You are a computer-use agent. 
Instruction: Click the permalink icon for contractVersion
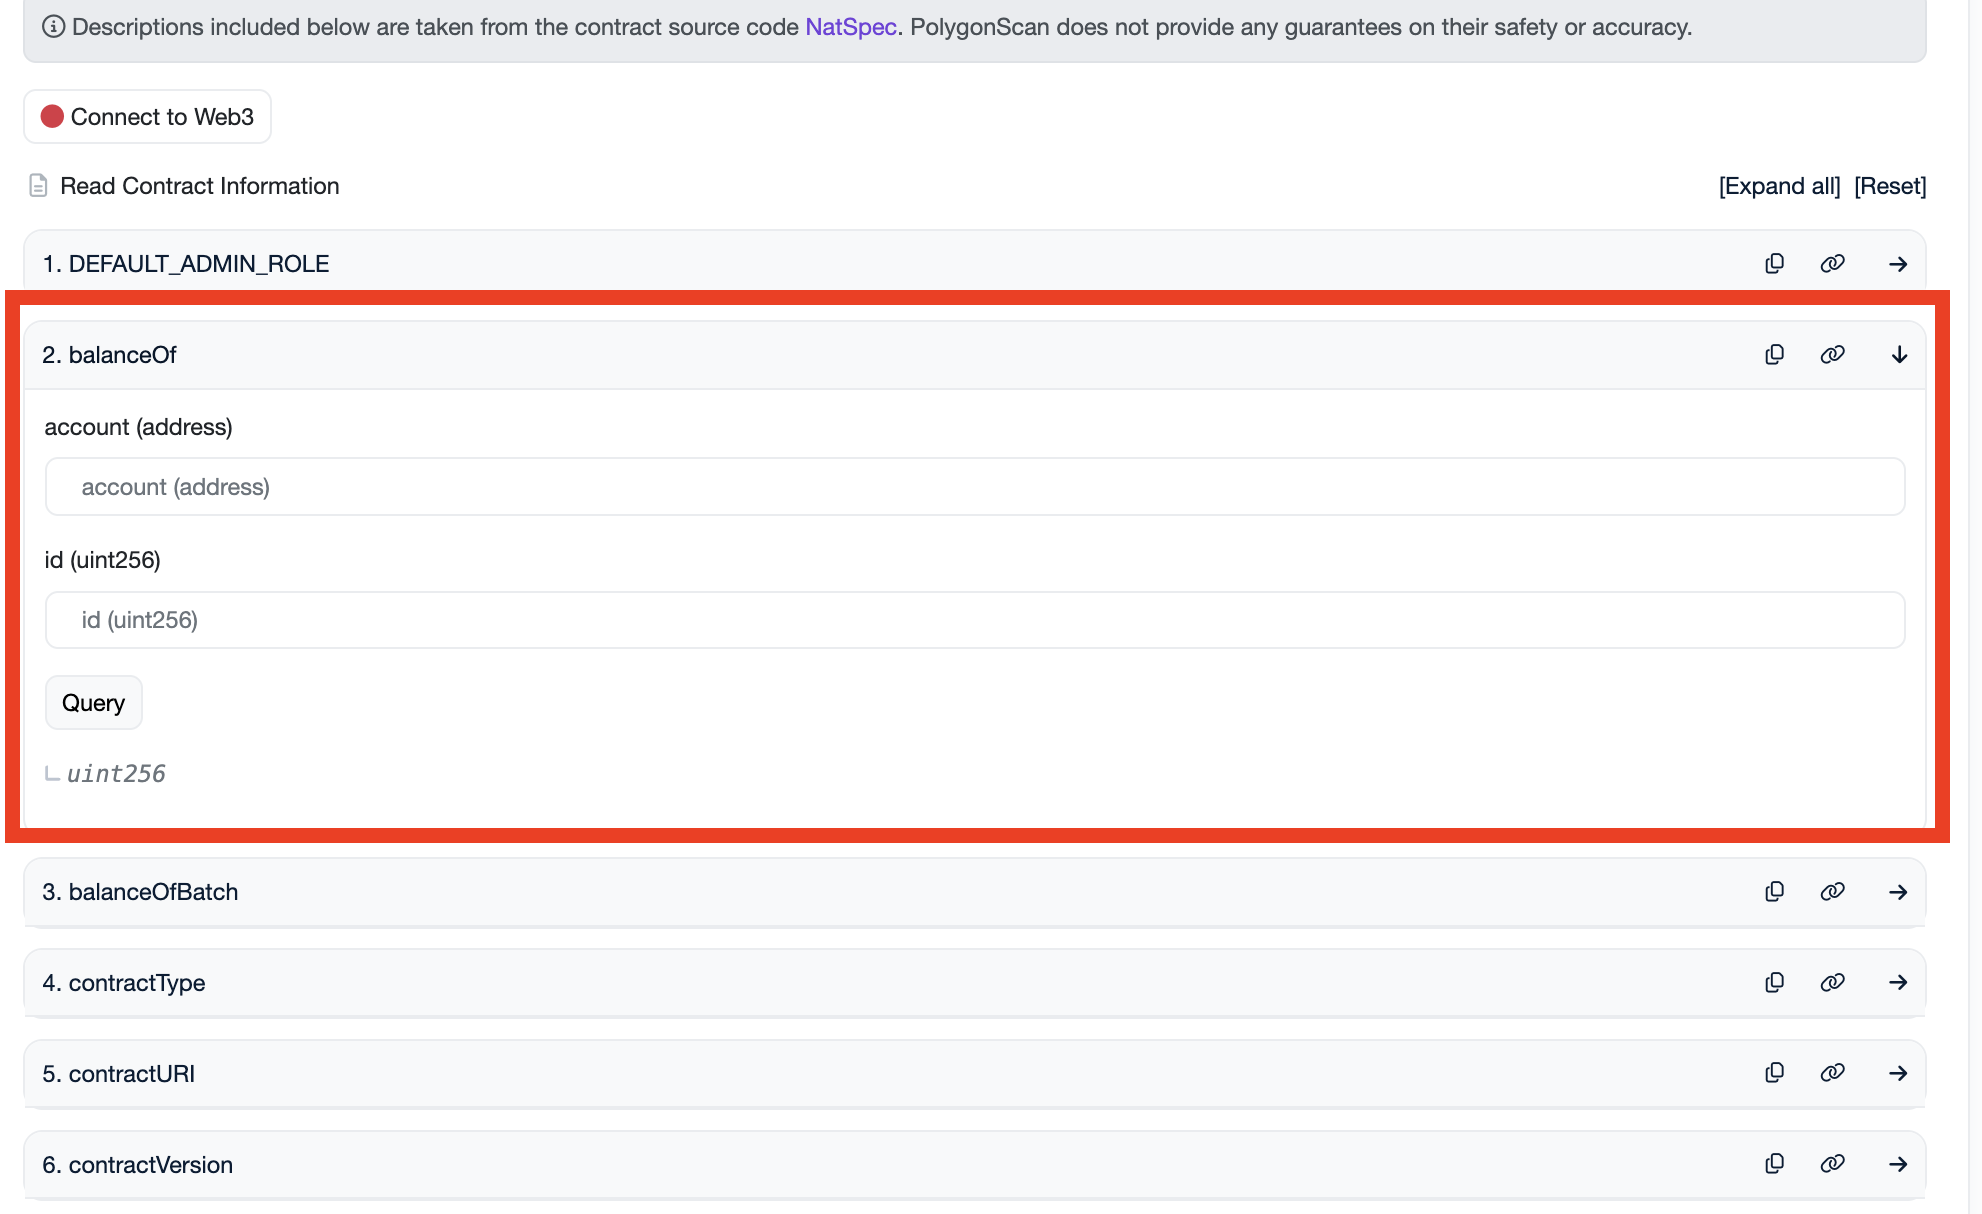(1832, 1163)
